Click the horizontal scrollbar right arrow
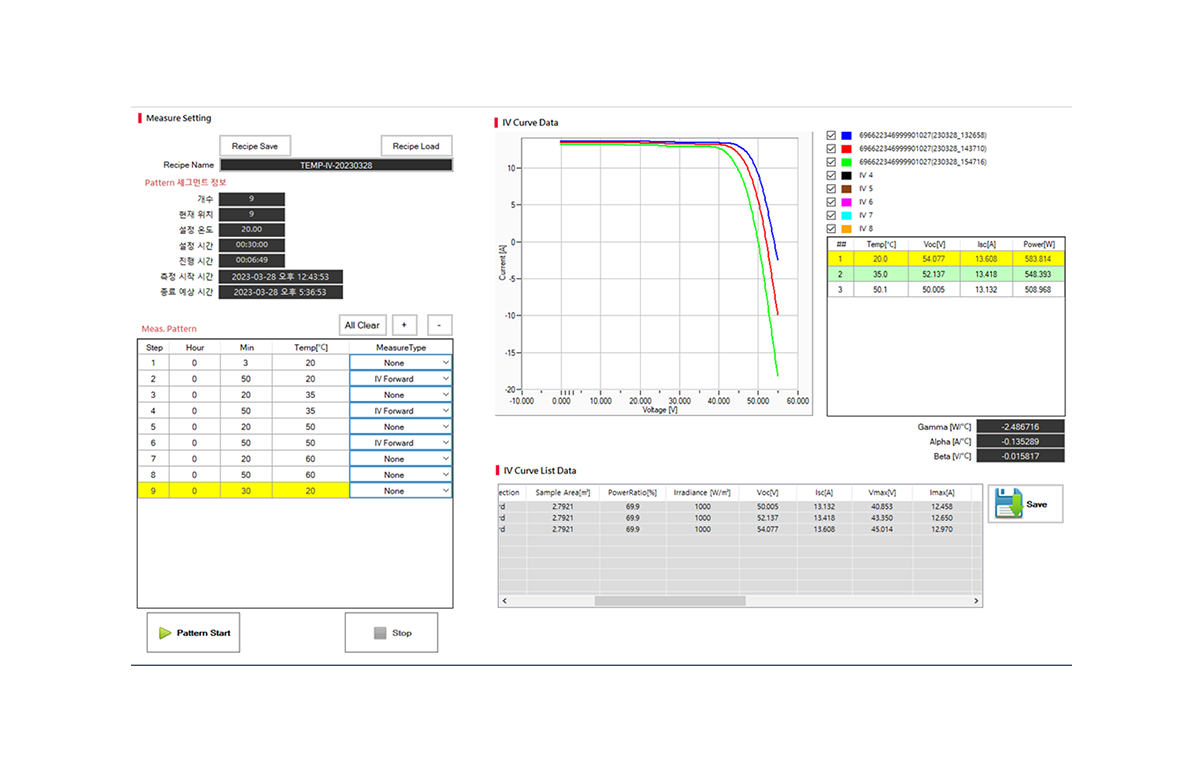Viewport: 1200px width, 766px height. [x=976, y=601]
